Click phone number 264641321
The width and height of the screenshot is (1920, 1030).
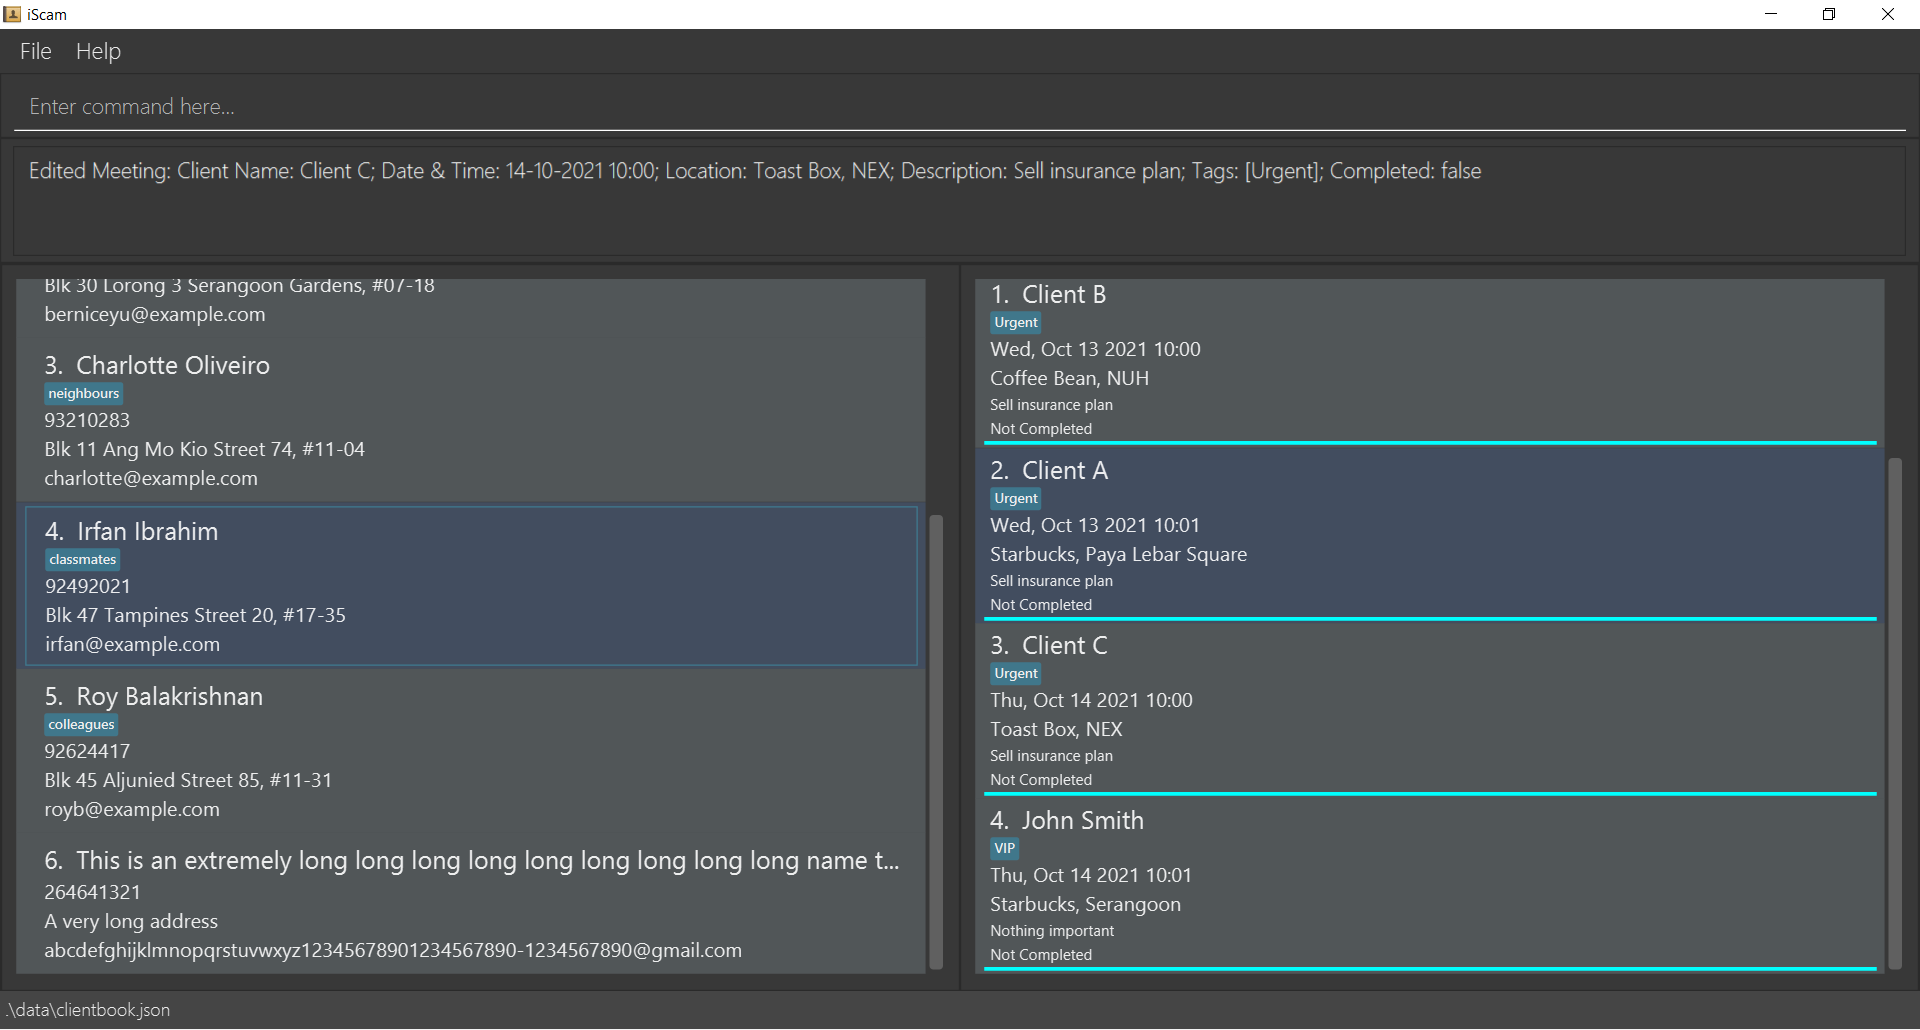[x=92, y=892]
